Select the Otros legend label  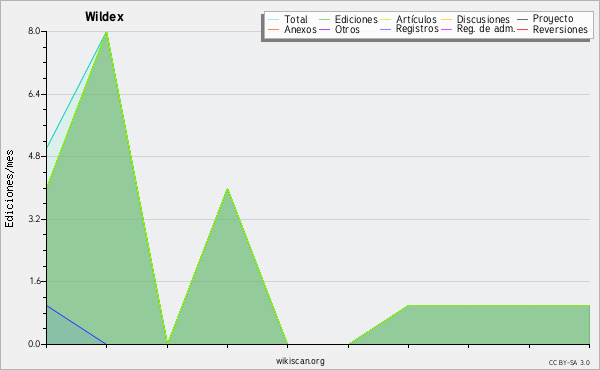click(x=347, y=29)
